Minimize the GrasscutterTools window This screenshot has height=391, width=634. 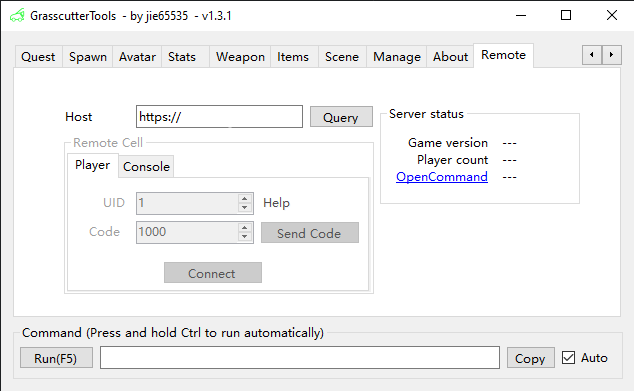[x=521, y=16]
